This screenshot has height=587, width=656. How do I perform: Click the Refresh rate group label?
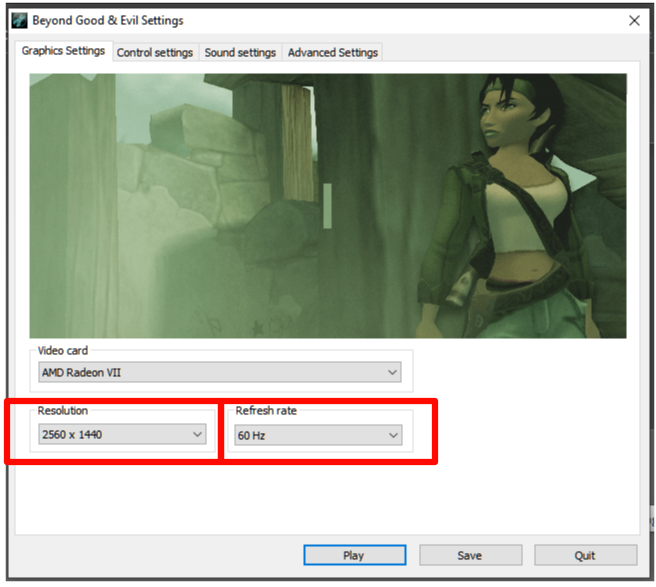(x=266, y=410)
